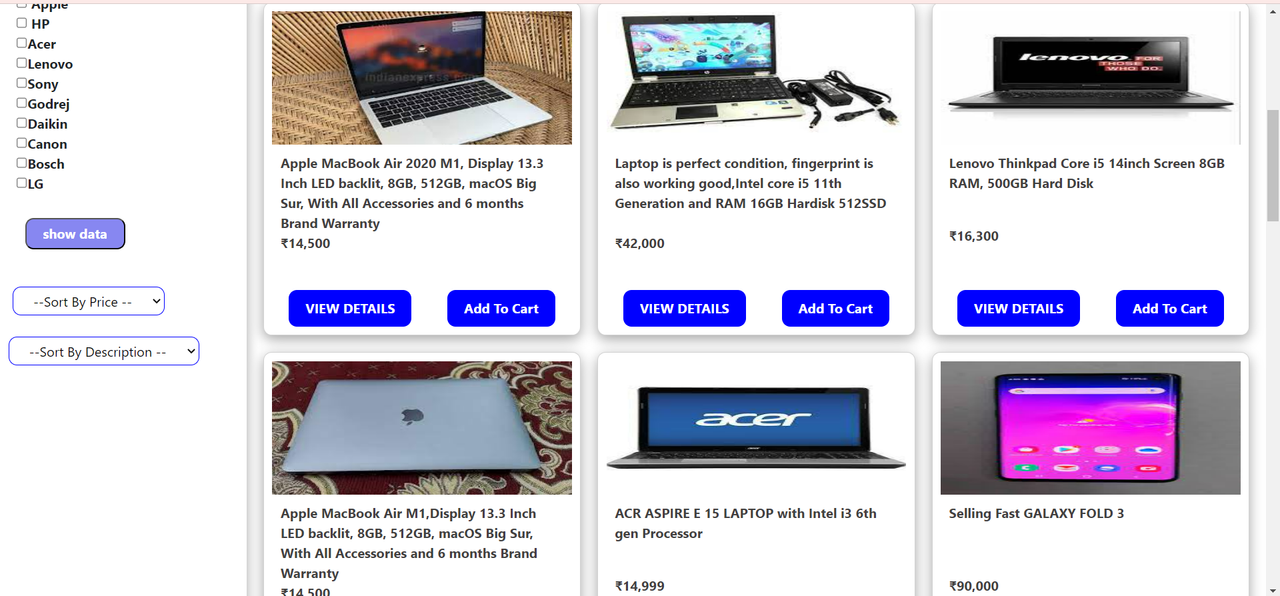Select the Canon brand checkbox
Image resolution: width=1280 pixels, height=596 pixels.
click(x=22, y=143)
